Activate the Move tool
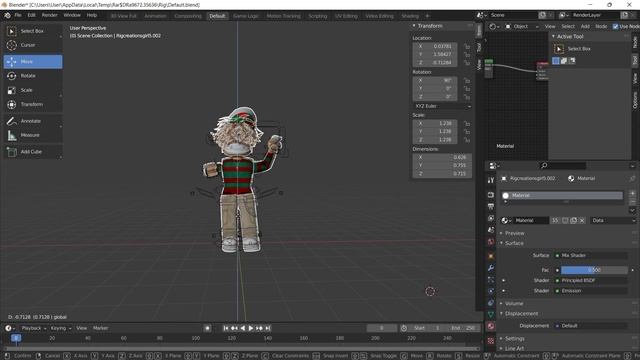 pyautogui.click(x=33, y=62)
